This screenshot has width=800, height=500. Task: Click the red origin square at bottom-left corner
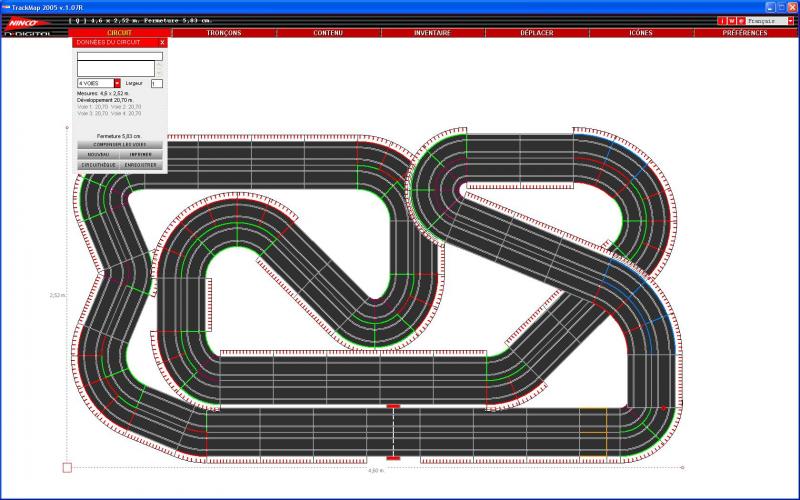click(67, 467)
